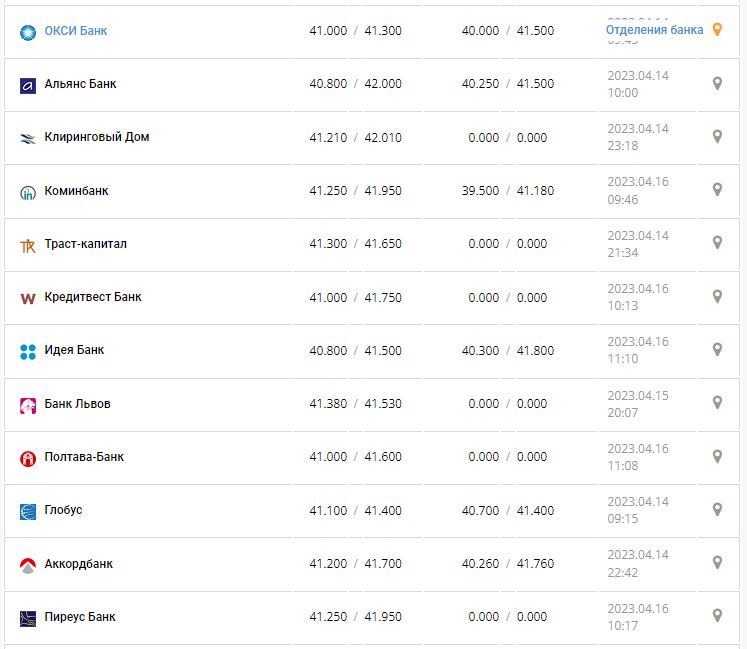The image size is (747, 649).
Task: Click the ОКСИ Банк logo icon
Action: point(28,32)
